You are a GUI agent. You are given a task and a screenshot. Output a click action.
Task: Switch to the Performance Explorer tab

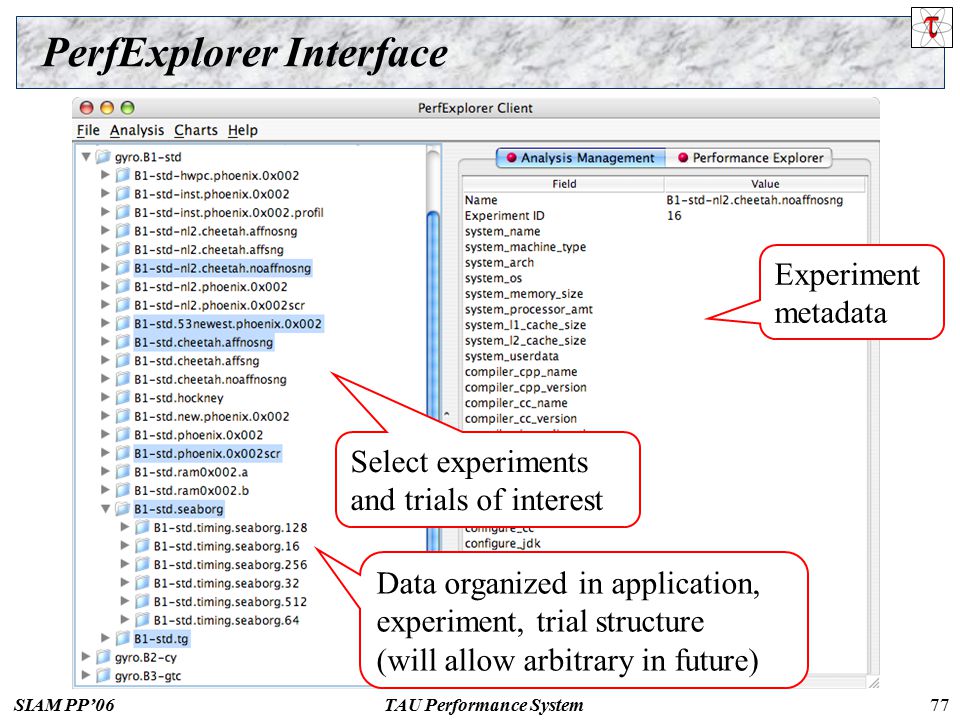tap(751, 158)
